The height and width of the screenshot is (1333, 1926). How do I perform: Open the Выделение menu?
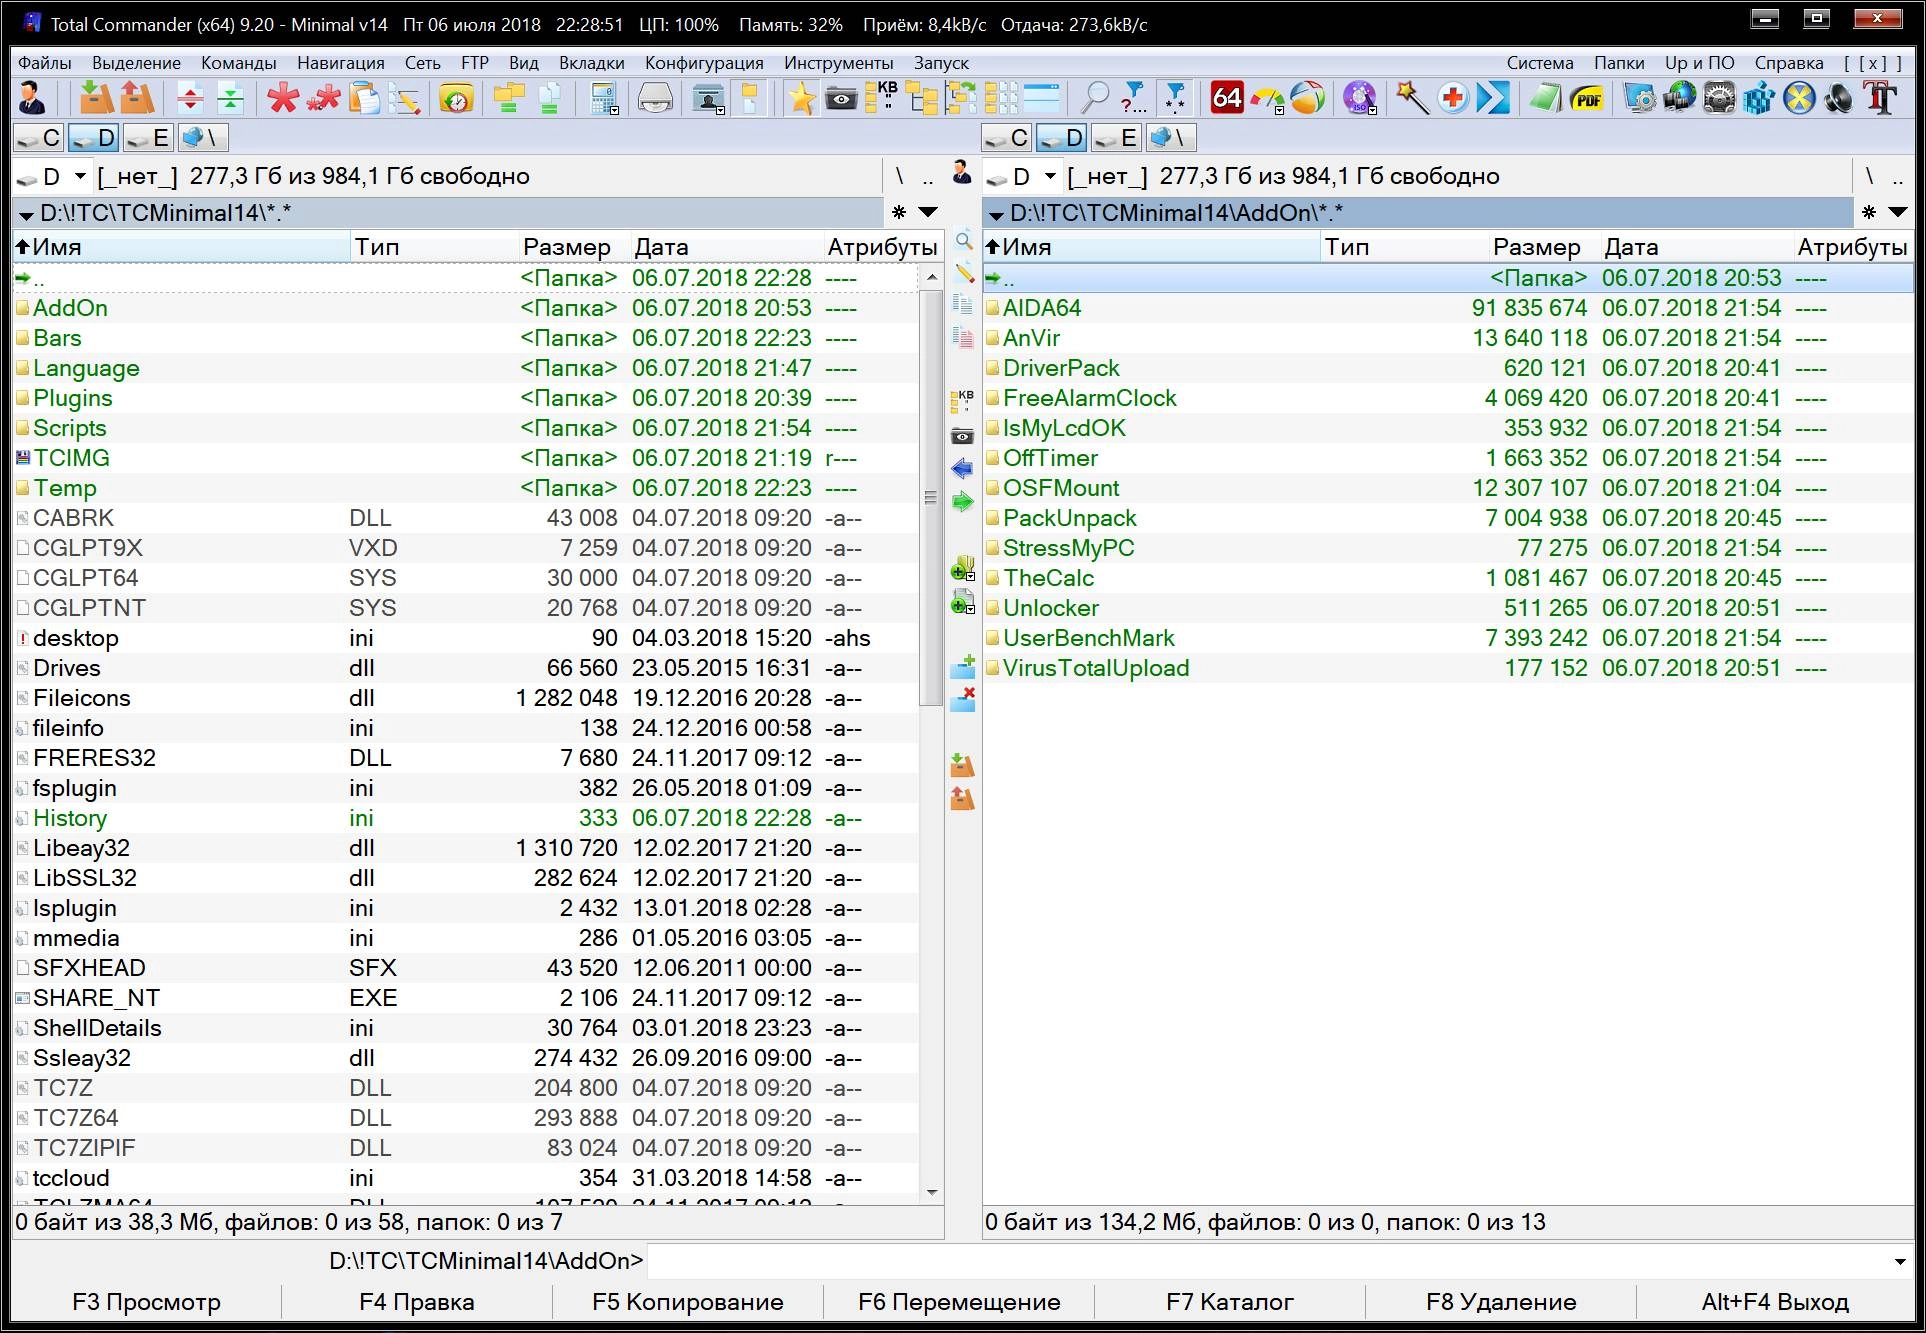click(x=136, y=62)
